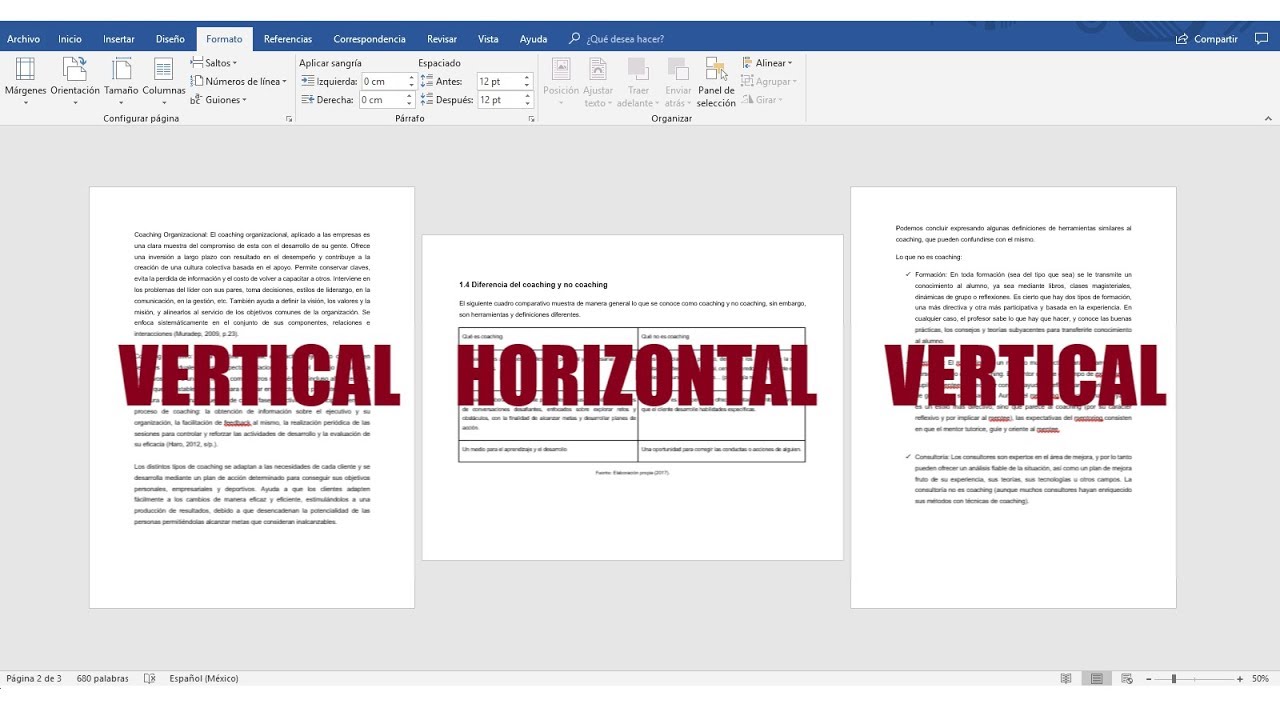The width and height of the screenshot is (1280, 720).
Task: Switch to the Referencias tab
Action: click(x=288, y=39)
